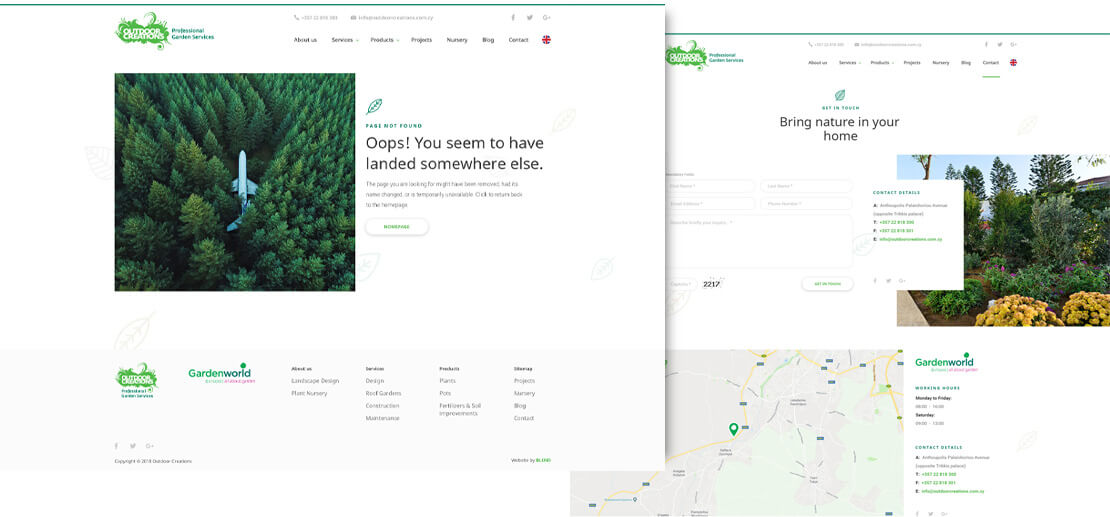The image size is (1110, 517).
Task: Open Projects in contact page menu
Action: (912, 62)
